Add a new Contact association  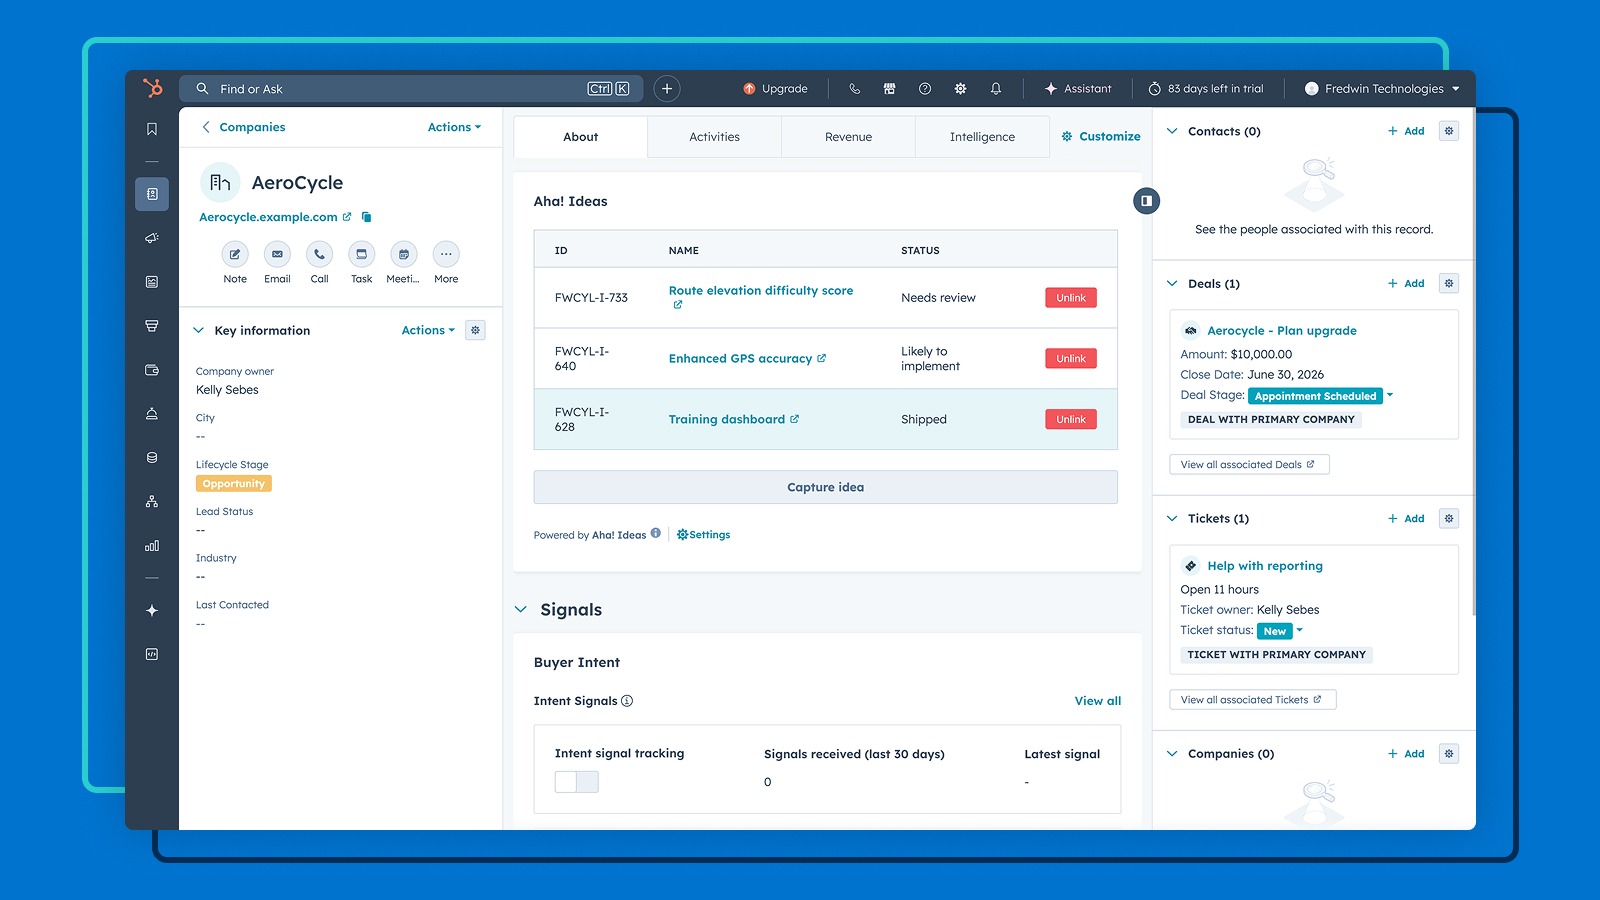click(x=1406, y=131)
